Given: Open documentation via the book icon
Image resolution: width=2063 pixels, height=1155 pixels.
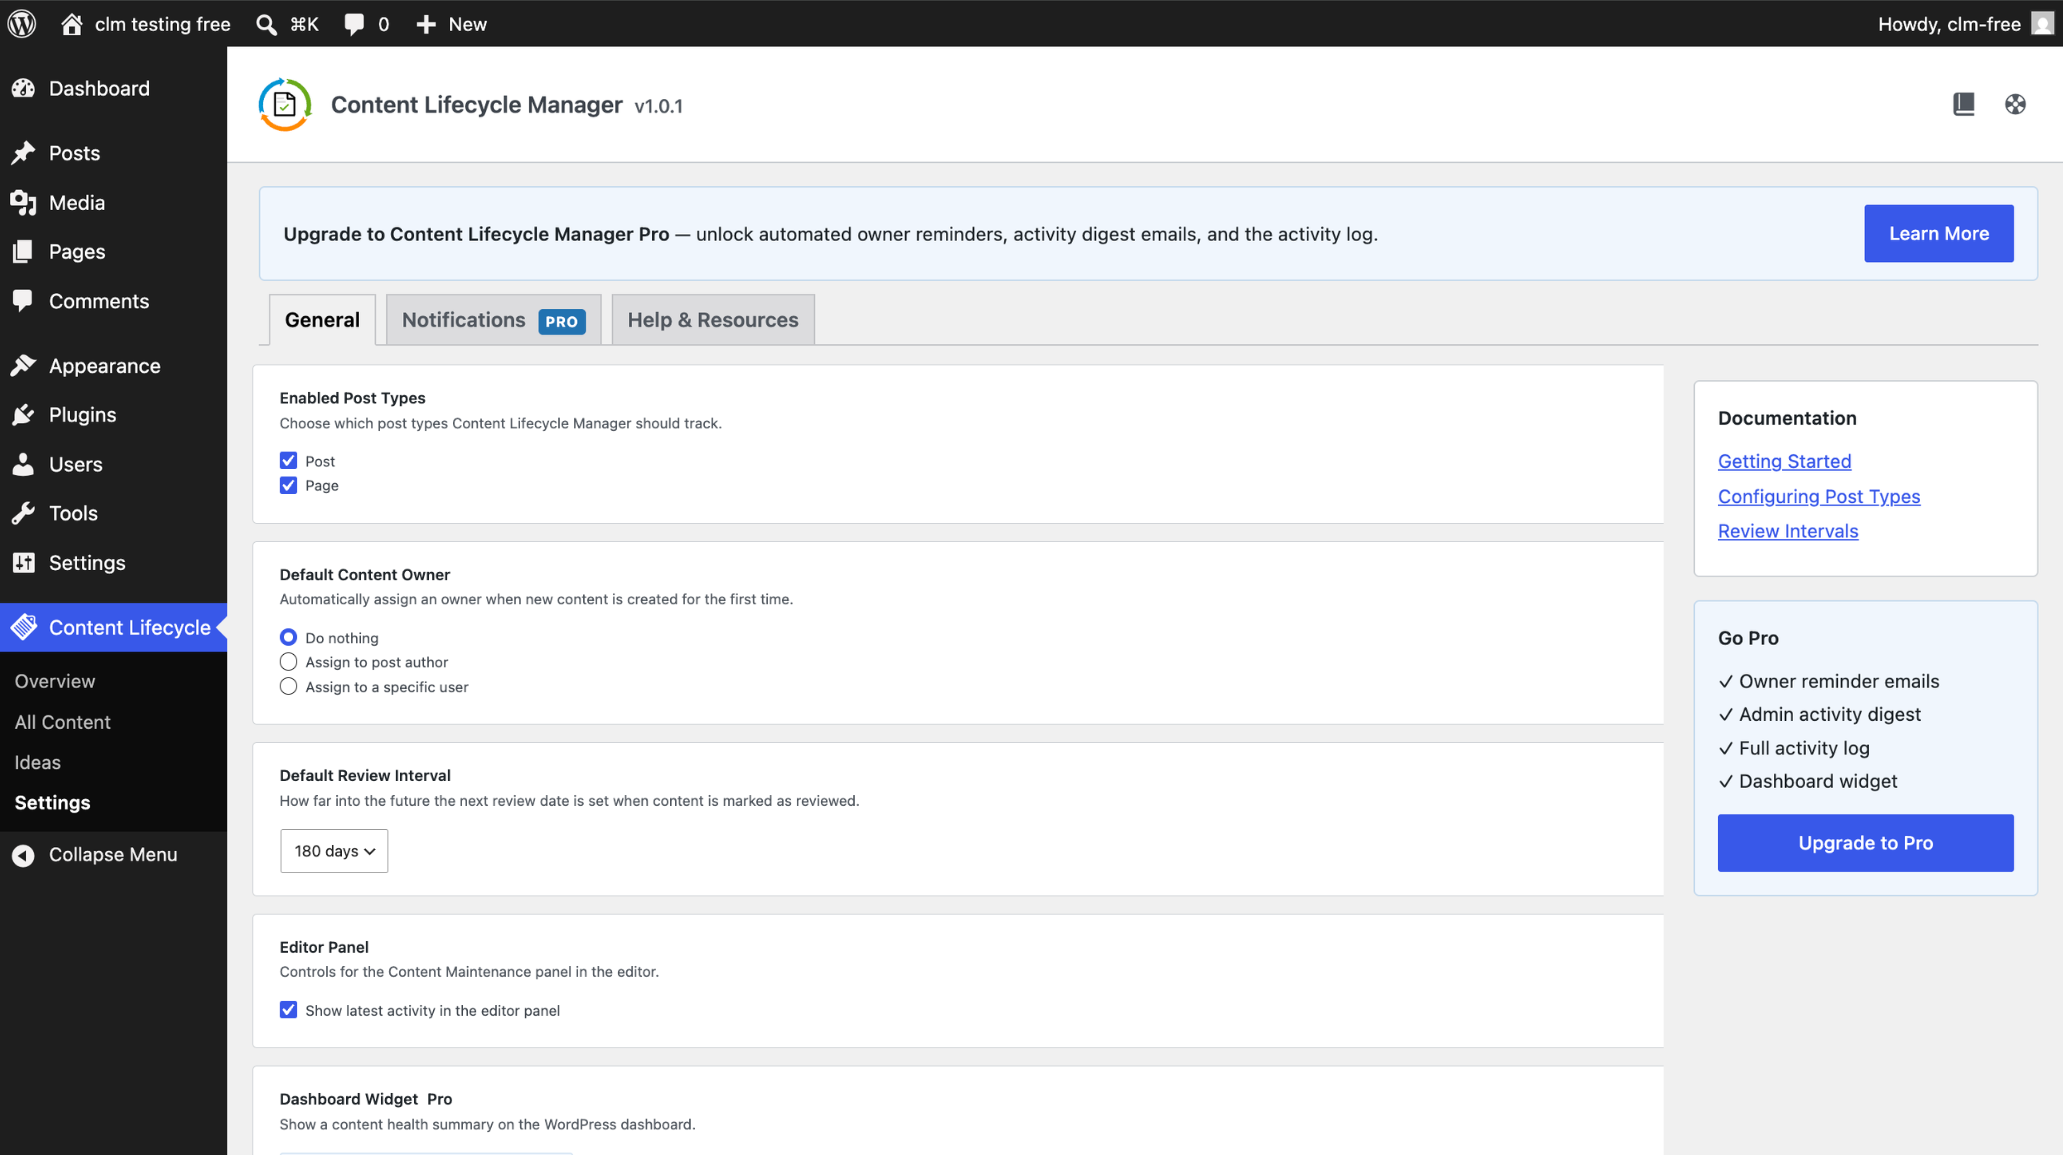Looking at the screenshot, I should 1964,104.
